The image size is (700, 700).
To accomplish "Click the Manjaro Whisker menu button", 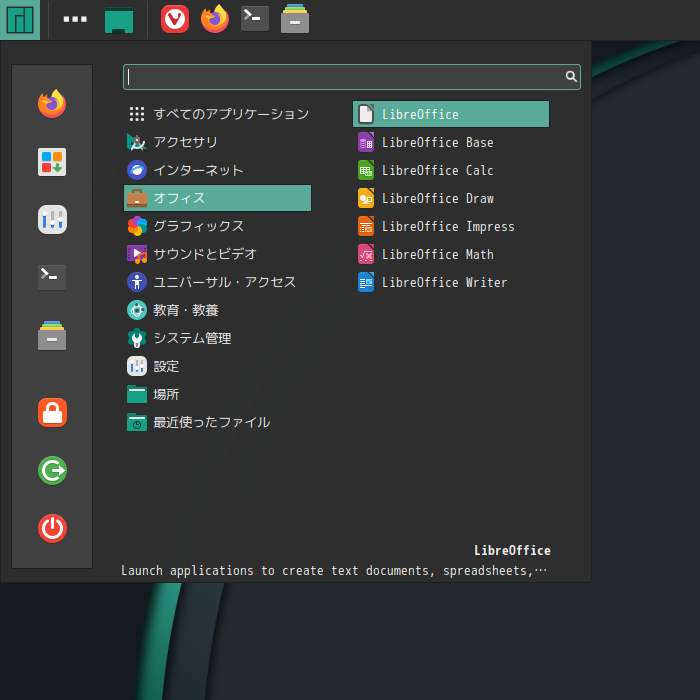I will point(20,20).
